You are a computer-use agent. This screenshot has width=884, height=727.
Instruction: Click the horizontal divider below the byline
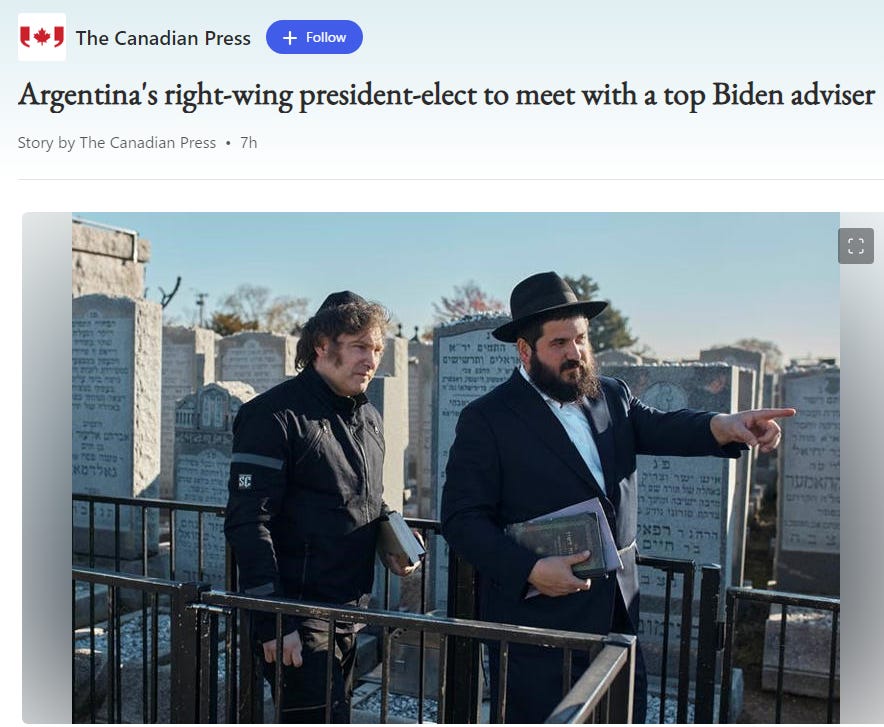450,180
